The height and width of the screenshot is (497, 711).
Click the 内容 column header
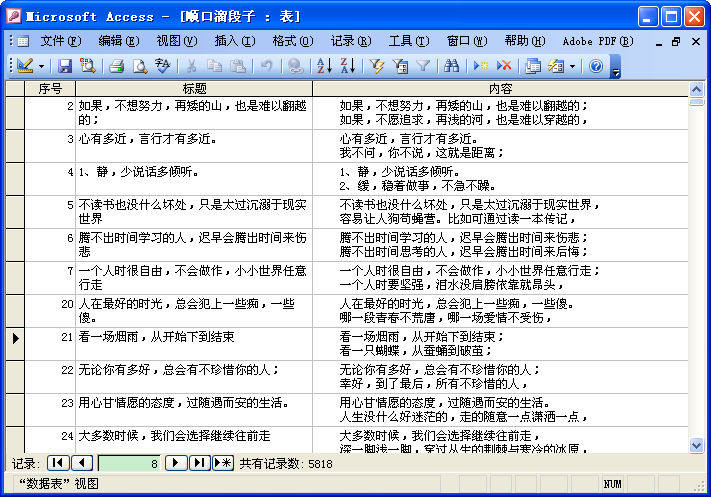501,88
